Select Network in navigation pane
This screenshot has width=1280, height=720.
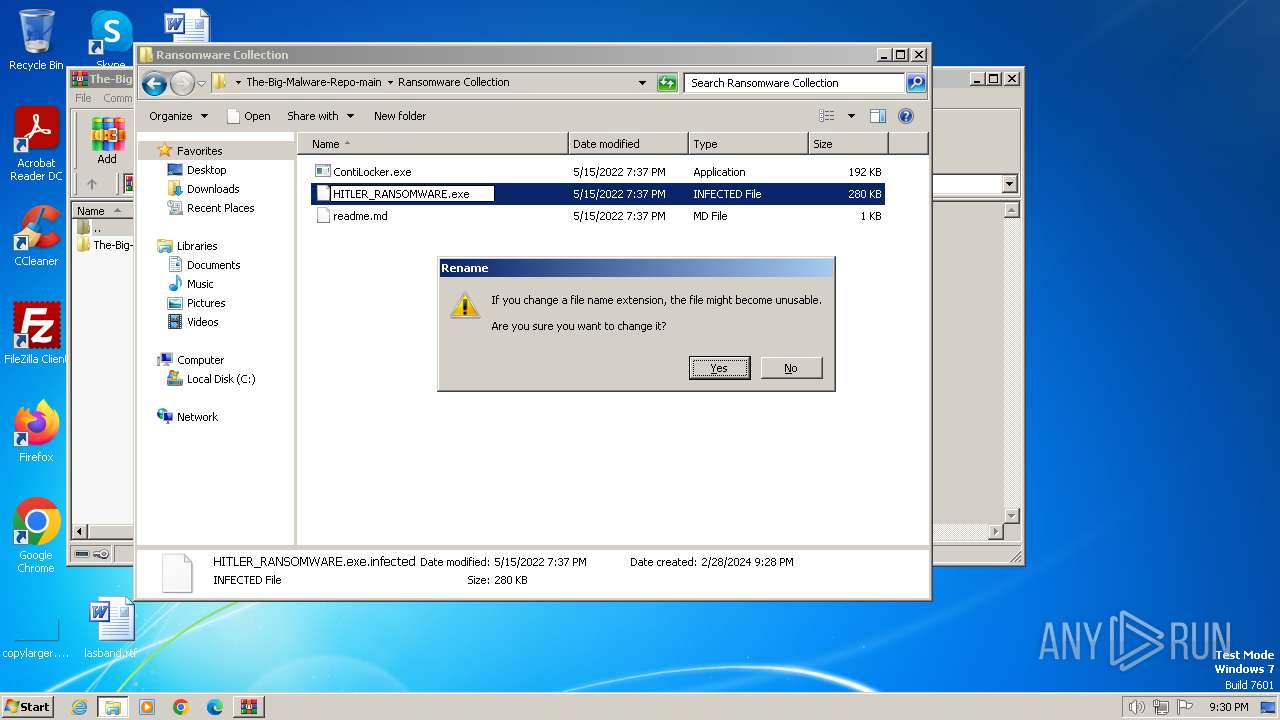pyautogui.click(x=197, y=417)
